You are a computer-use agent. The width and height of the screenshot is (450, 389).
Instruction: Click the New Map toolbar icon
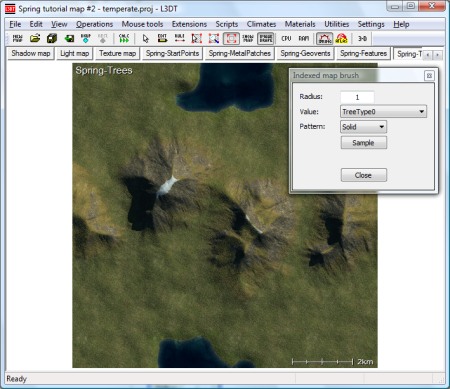17,39
